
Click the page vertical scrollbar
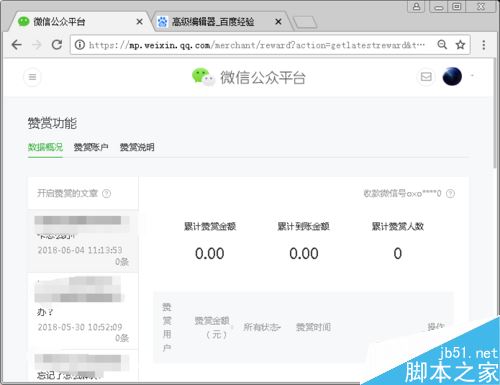point(495,113)
